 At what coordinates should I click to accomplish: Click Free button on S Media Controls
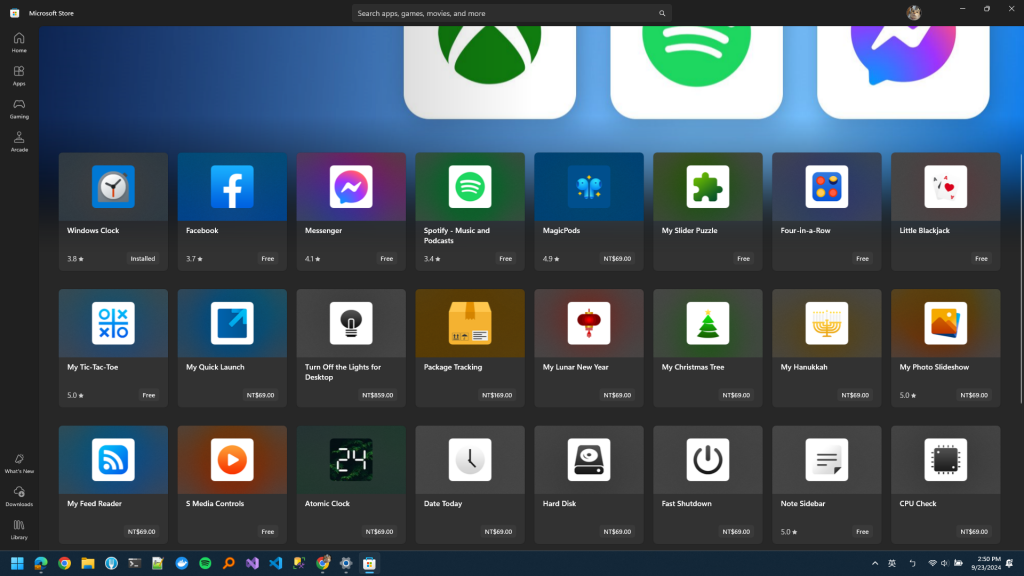pyautogui.click(x=268, y=532)
